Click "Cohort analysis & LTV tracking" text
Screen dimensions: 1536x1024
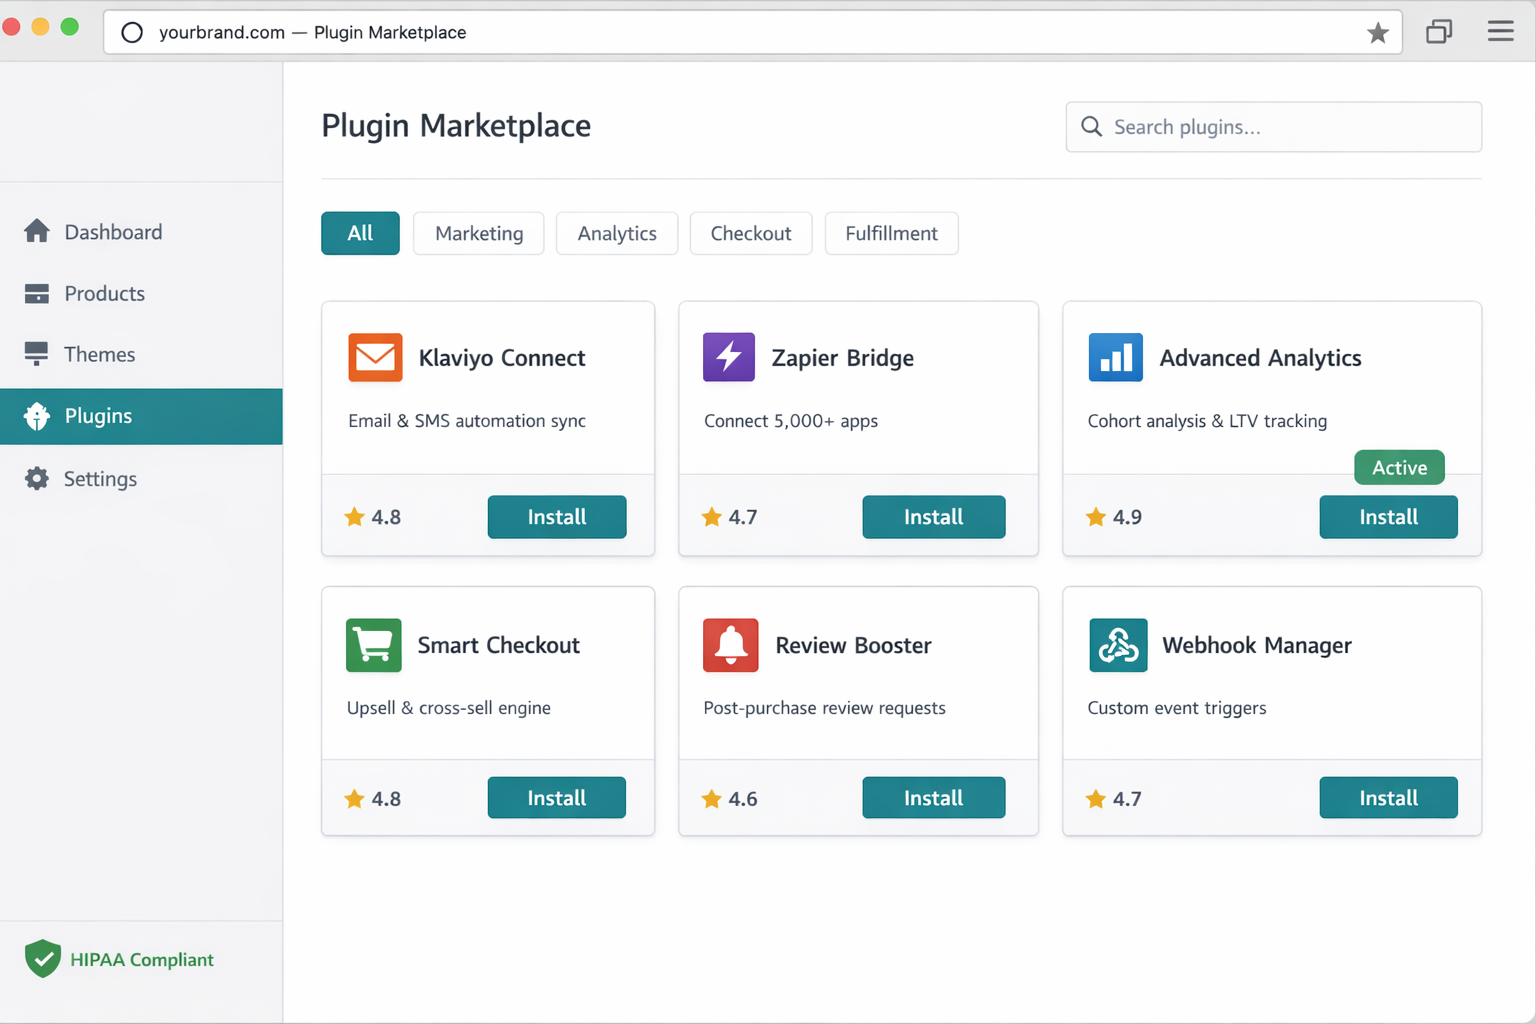pyautogui.click(x=1207, y=421)
